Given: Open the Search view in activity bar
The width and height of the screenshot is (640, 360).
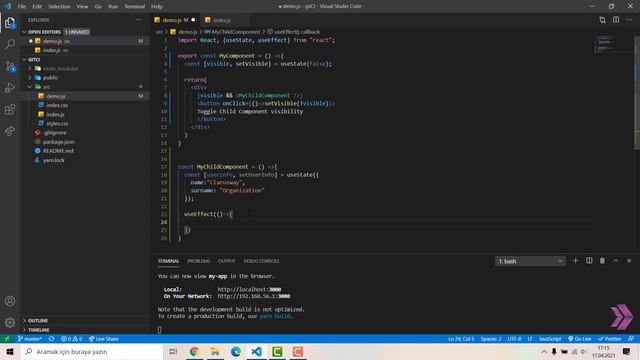Looking at the screenshot, I should [10, 44].
